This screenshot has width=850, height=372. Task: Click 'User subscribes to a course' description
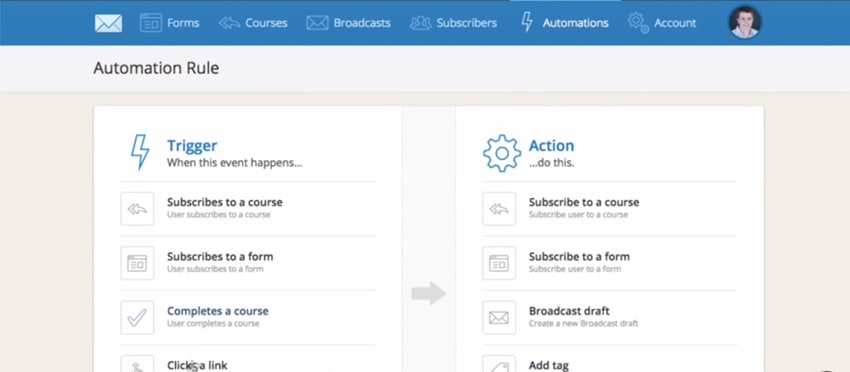pyautogui.click(x=218, y=215)
